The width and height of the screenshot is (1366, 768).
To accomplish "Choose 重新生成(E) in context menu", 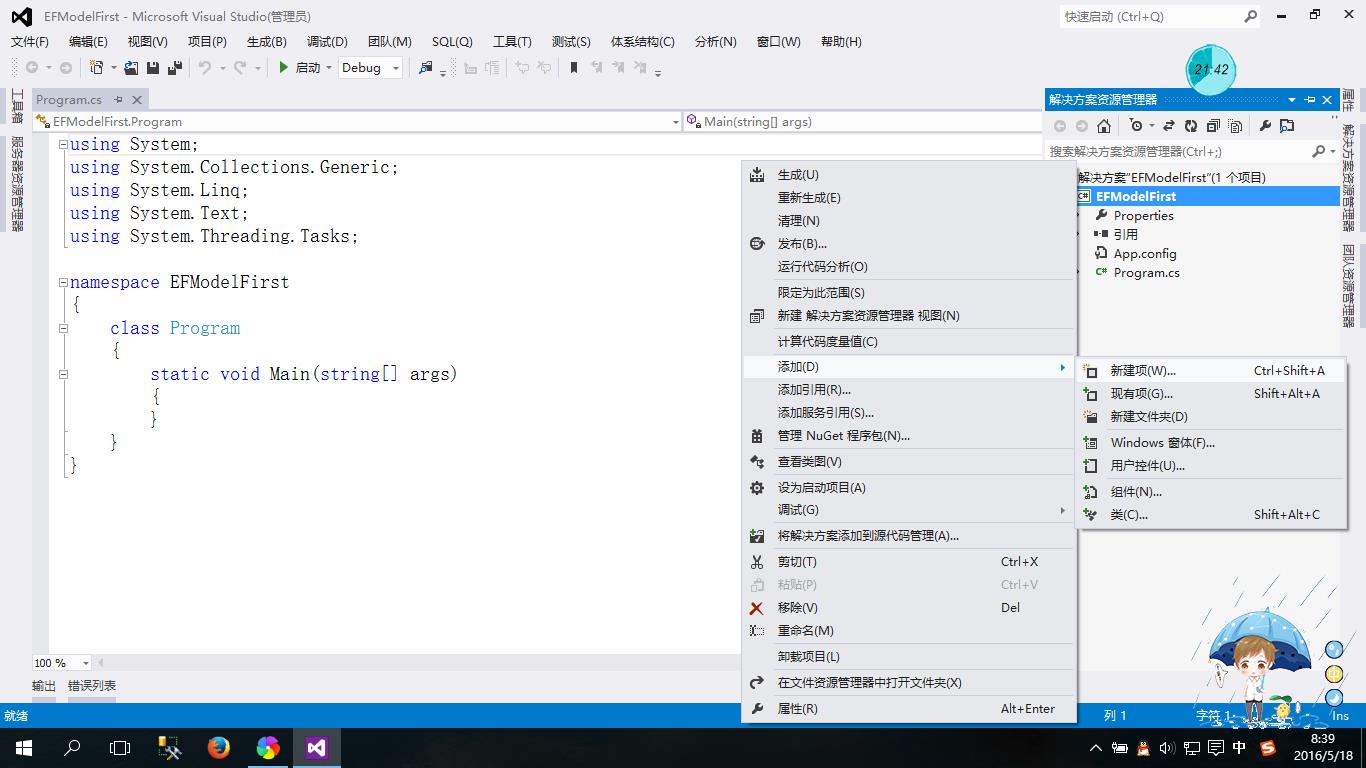I will coord(909,198).
